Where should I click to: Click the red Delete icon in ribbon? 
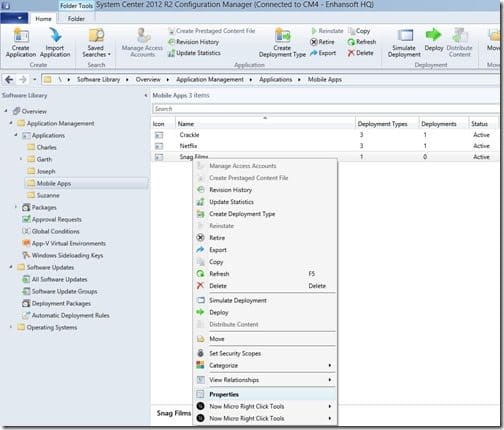[x=351, y=53]
